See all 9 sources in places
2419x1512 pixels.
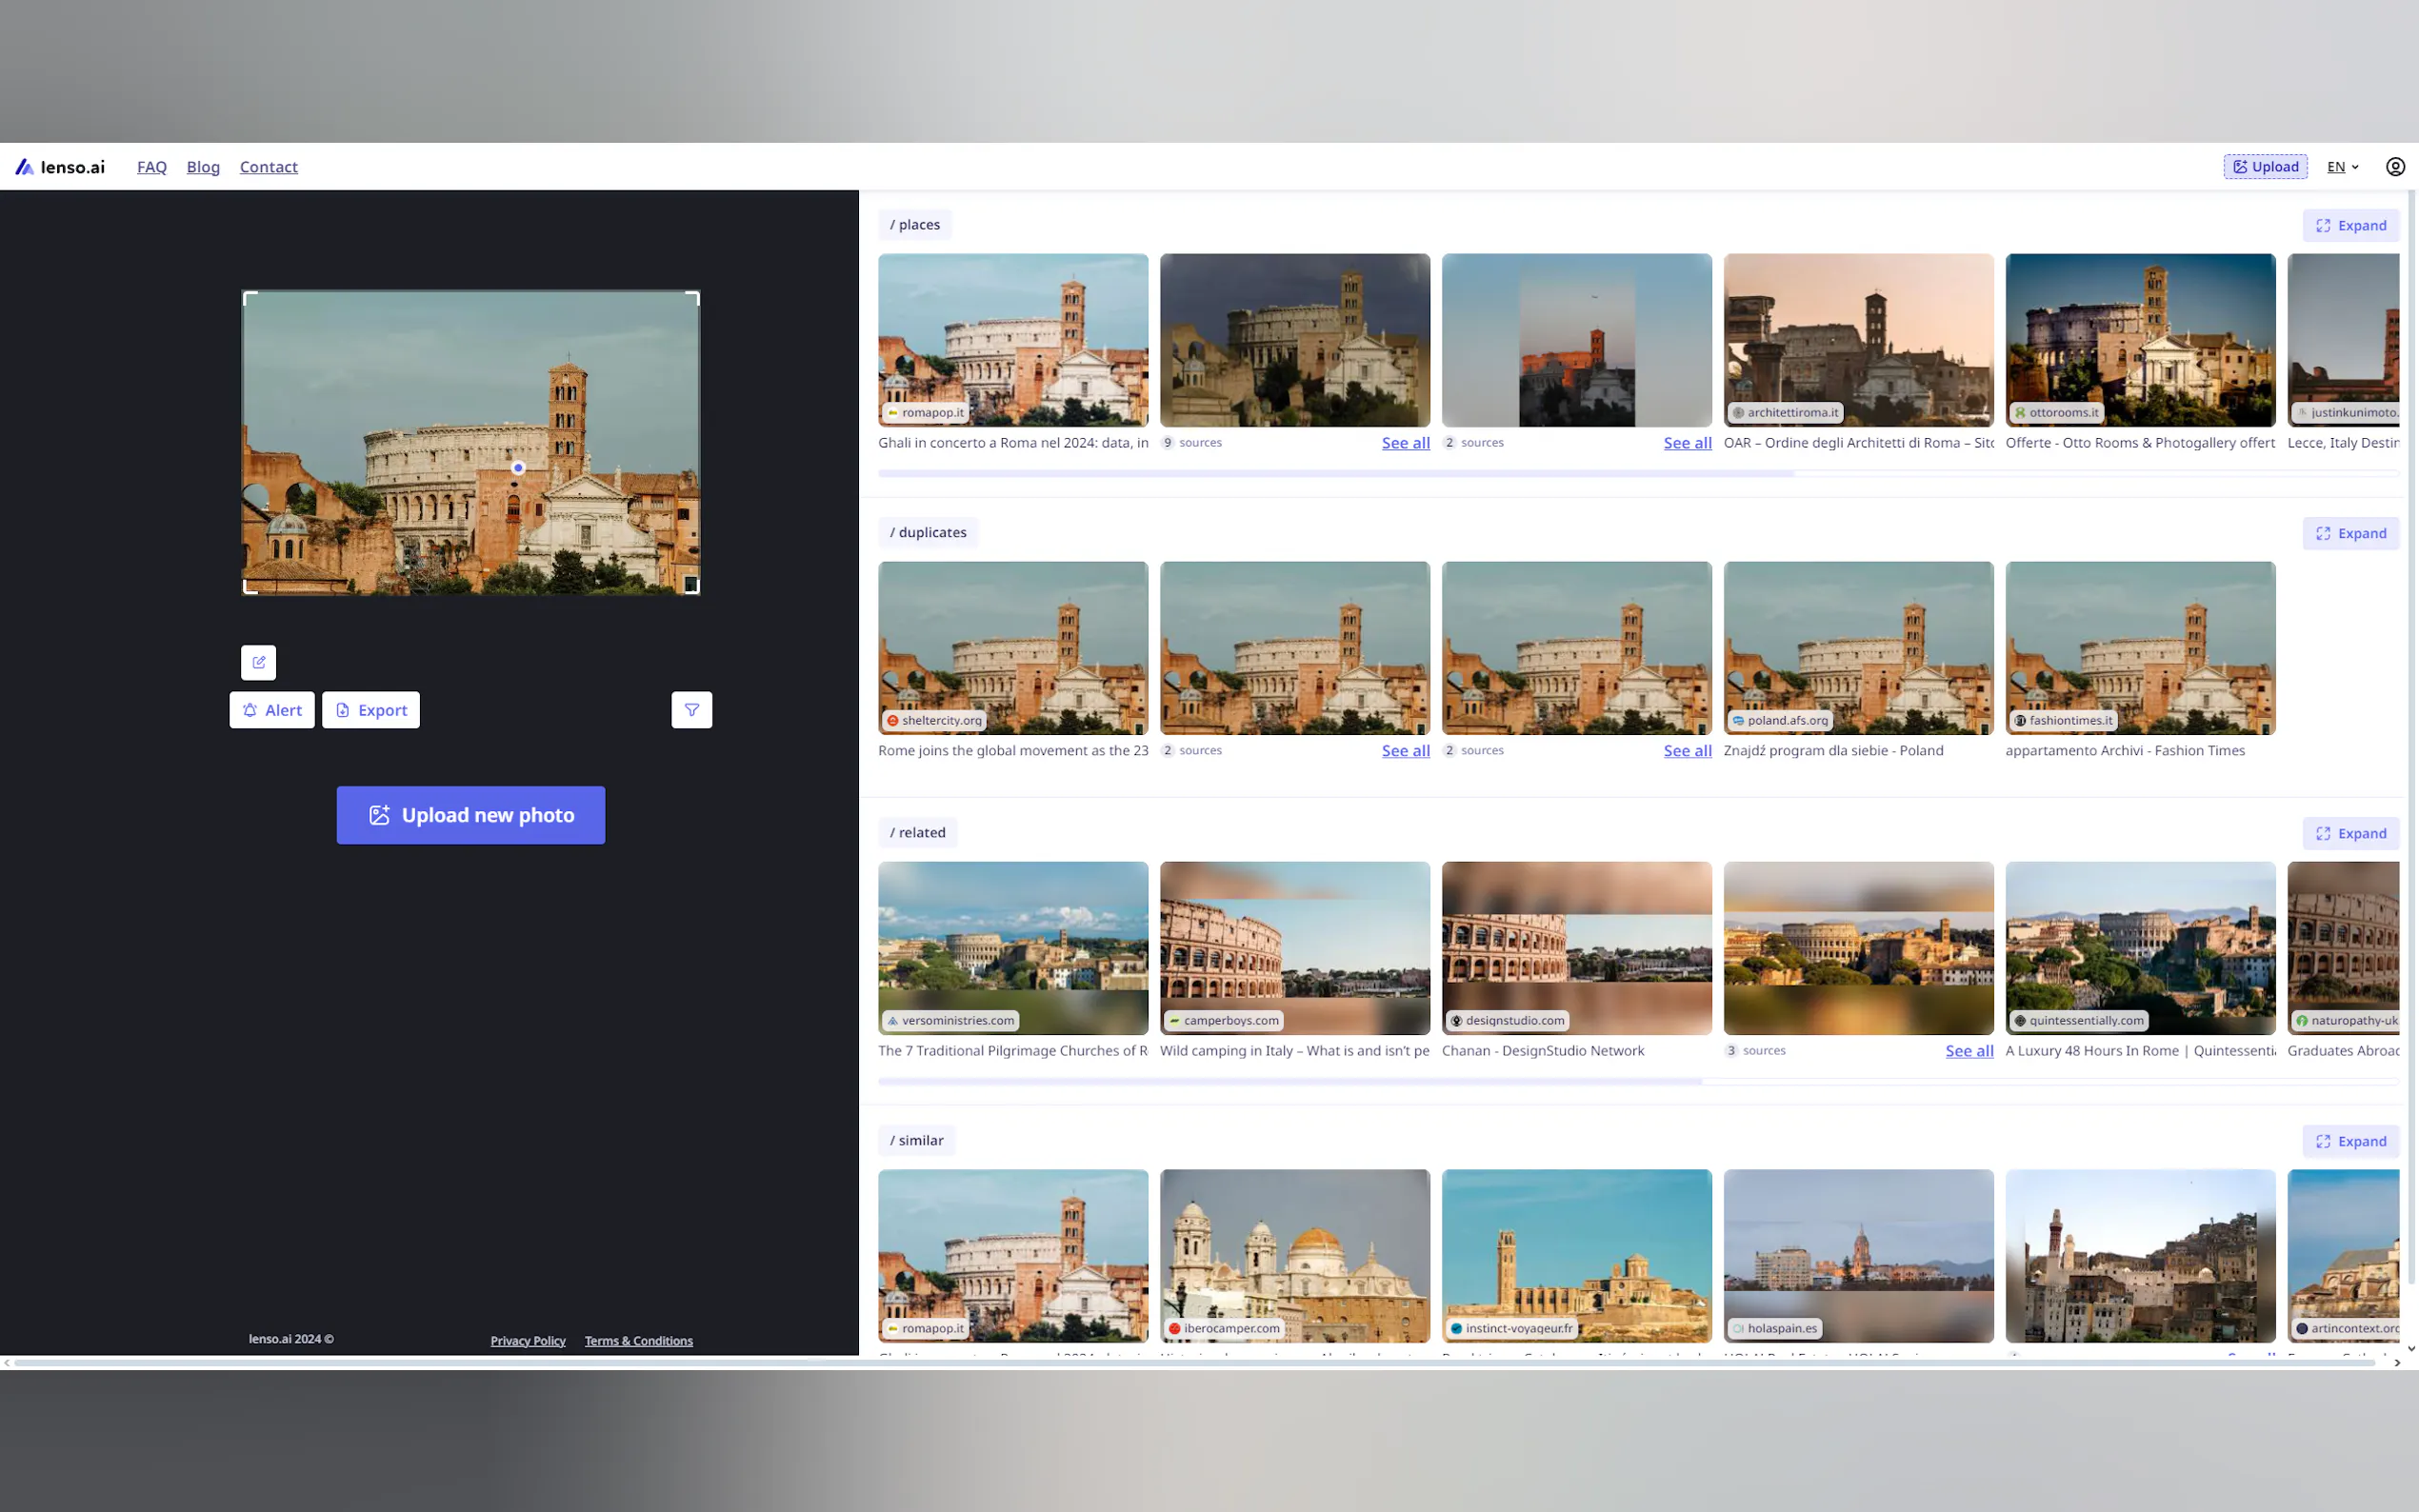coord(1405,443)
